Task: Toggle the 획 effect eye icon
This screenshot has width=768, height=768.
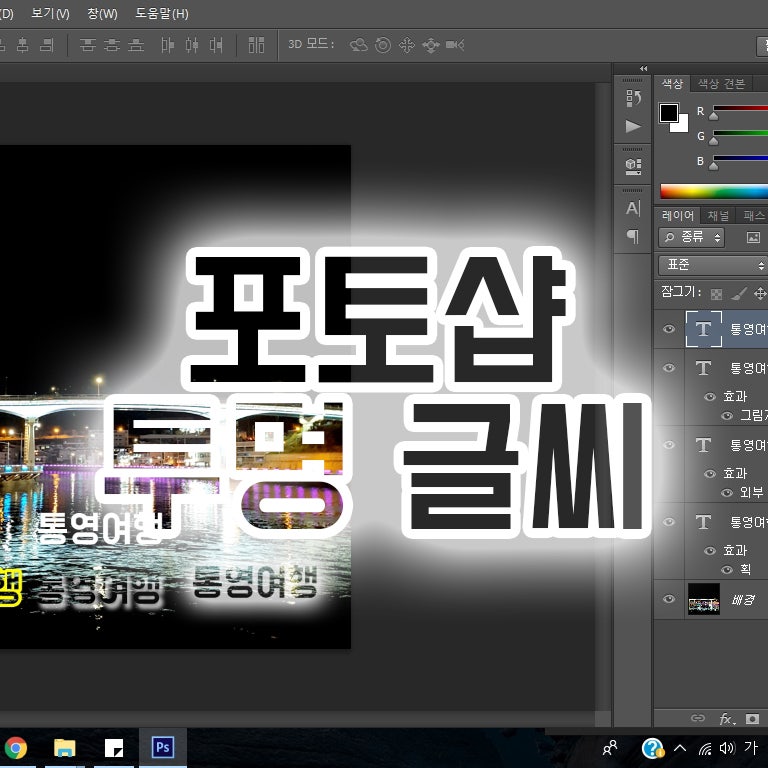Action: tap(727, 570)
